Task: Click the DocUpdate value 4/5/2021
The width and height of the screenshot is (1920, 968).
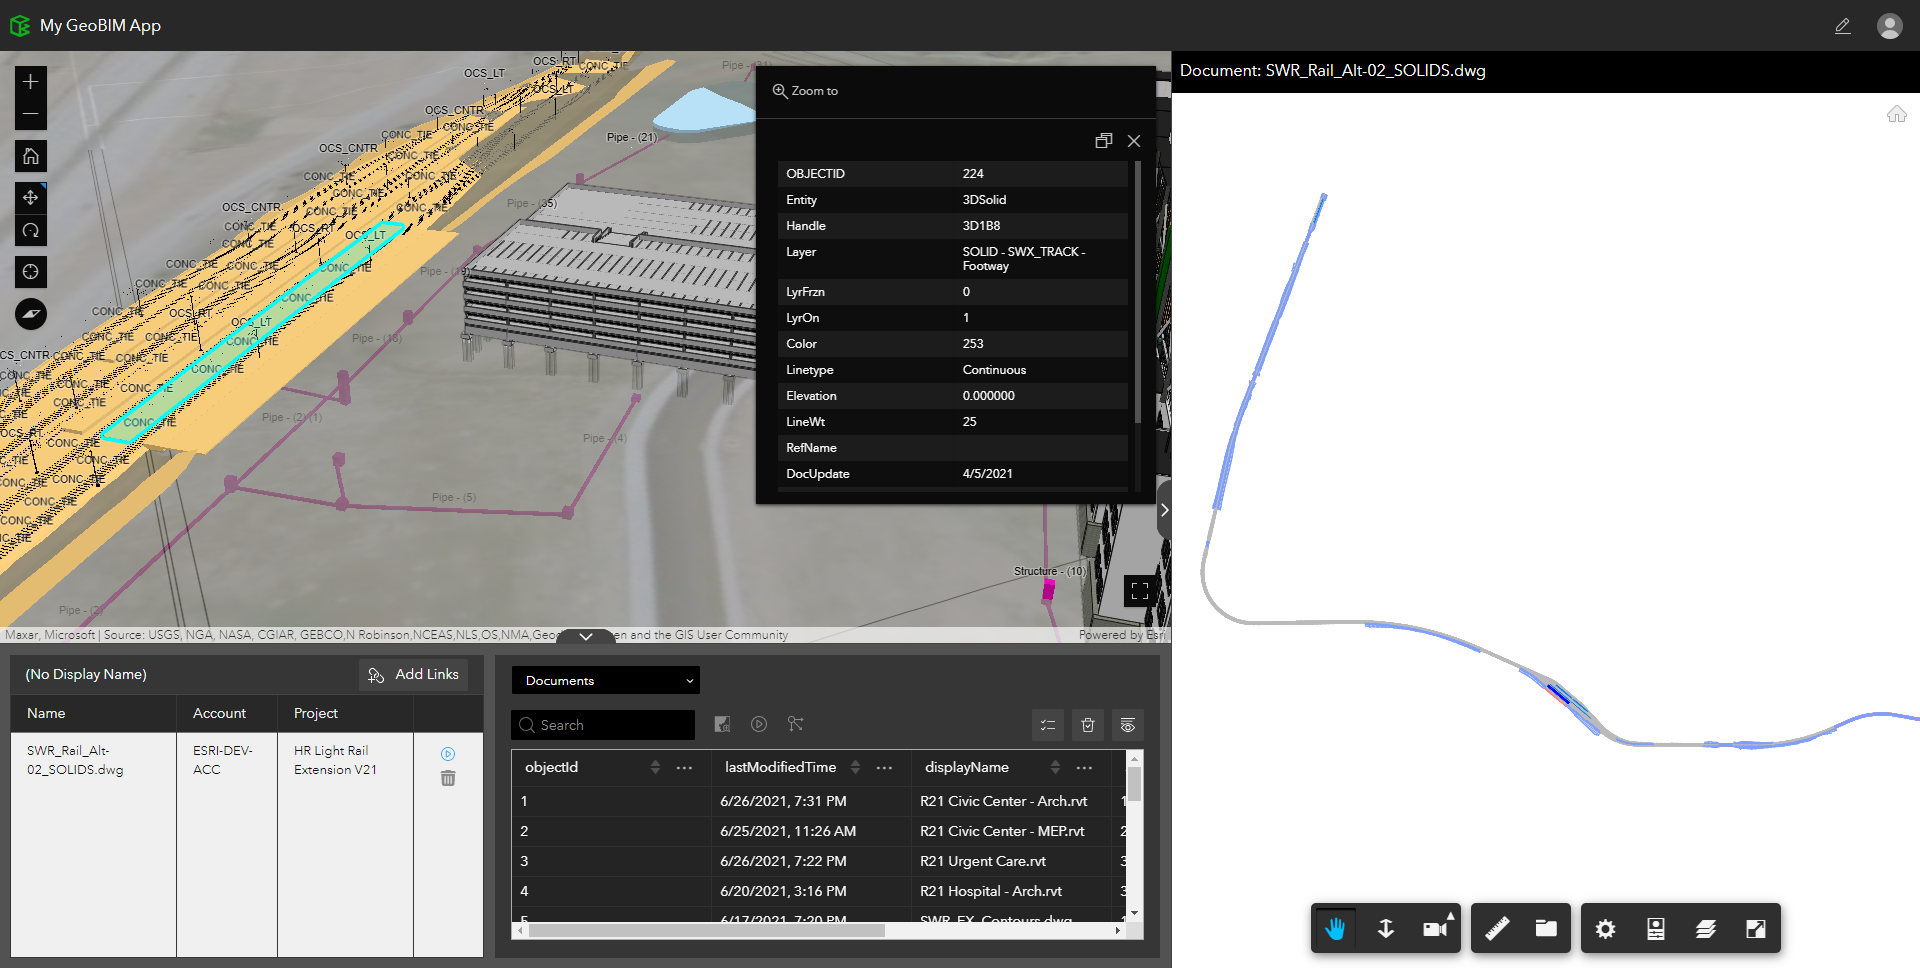Action: 988,474
